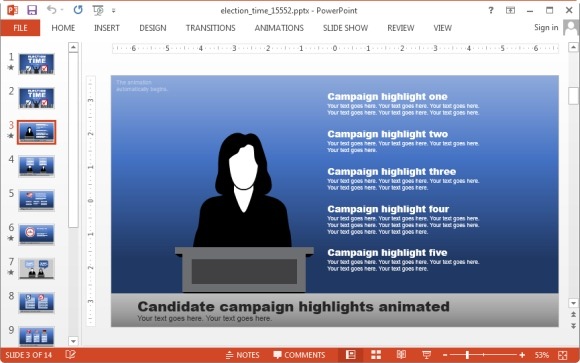The height and width of the screenshot is (363, 580).
Task: Click slide editor scroll up arrow
Action: pyautogui.click(x=573, y=47)
